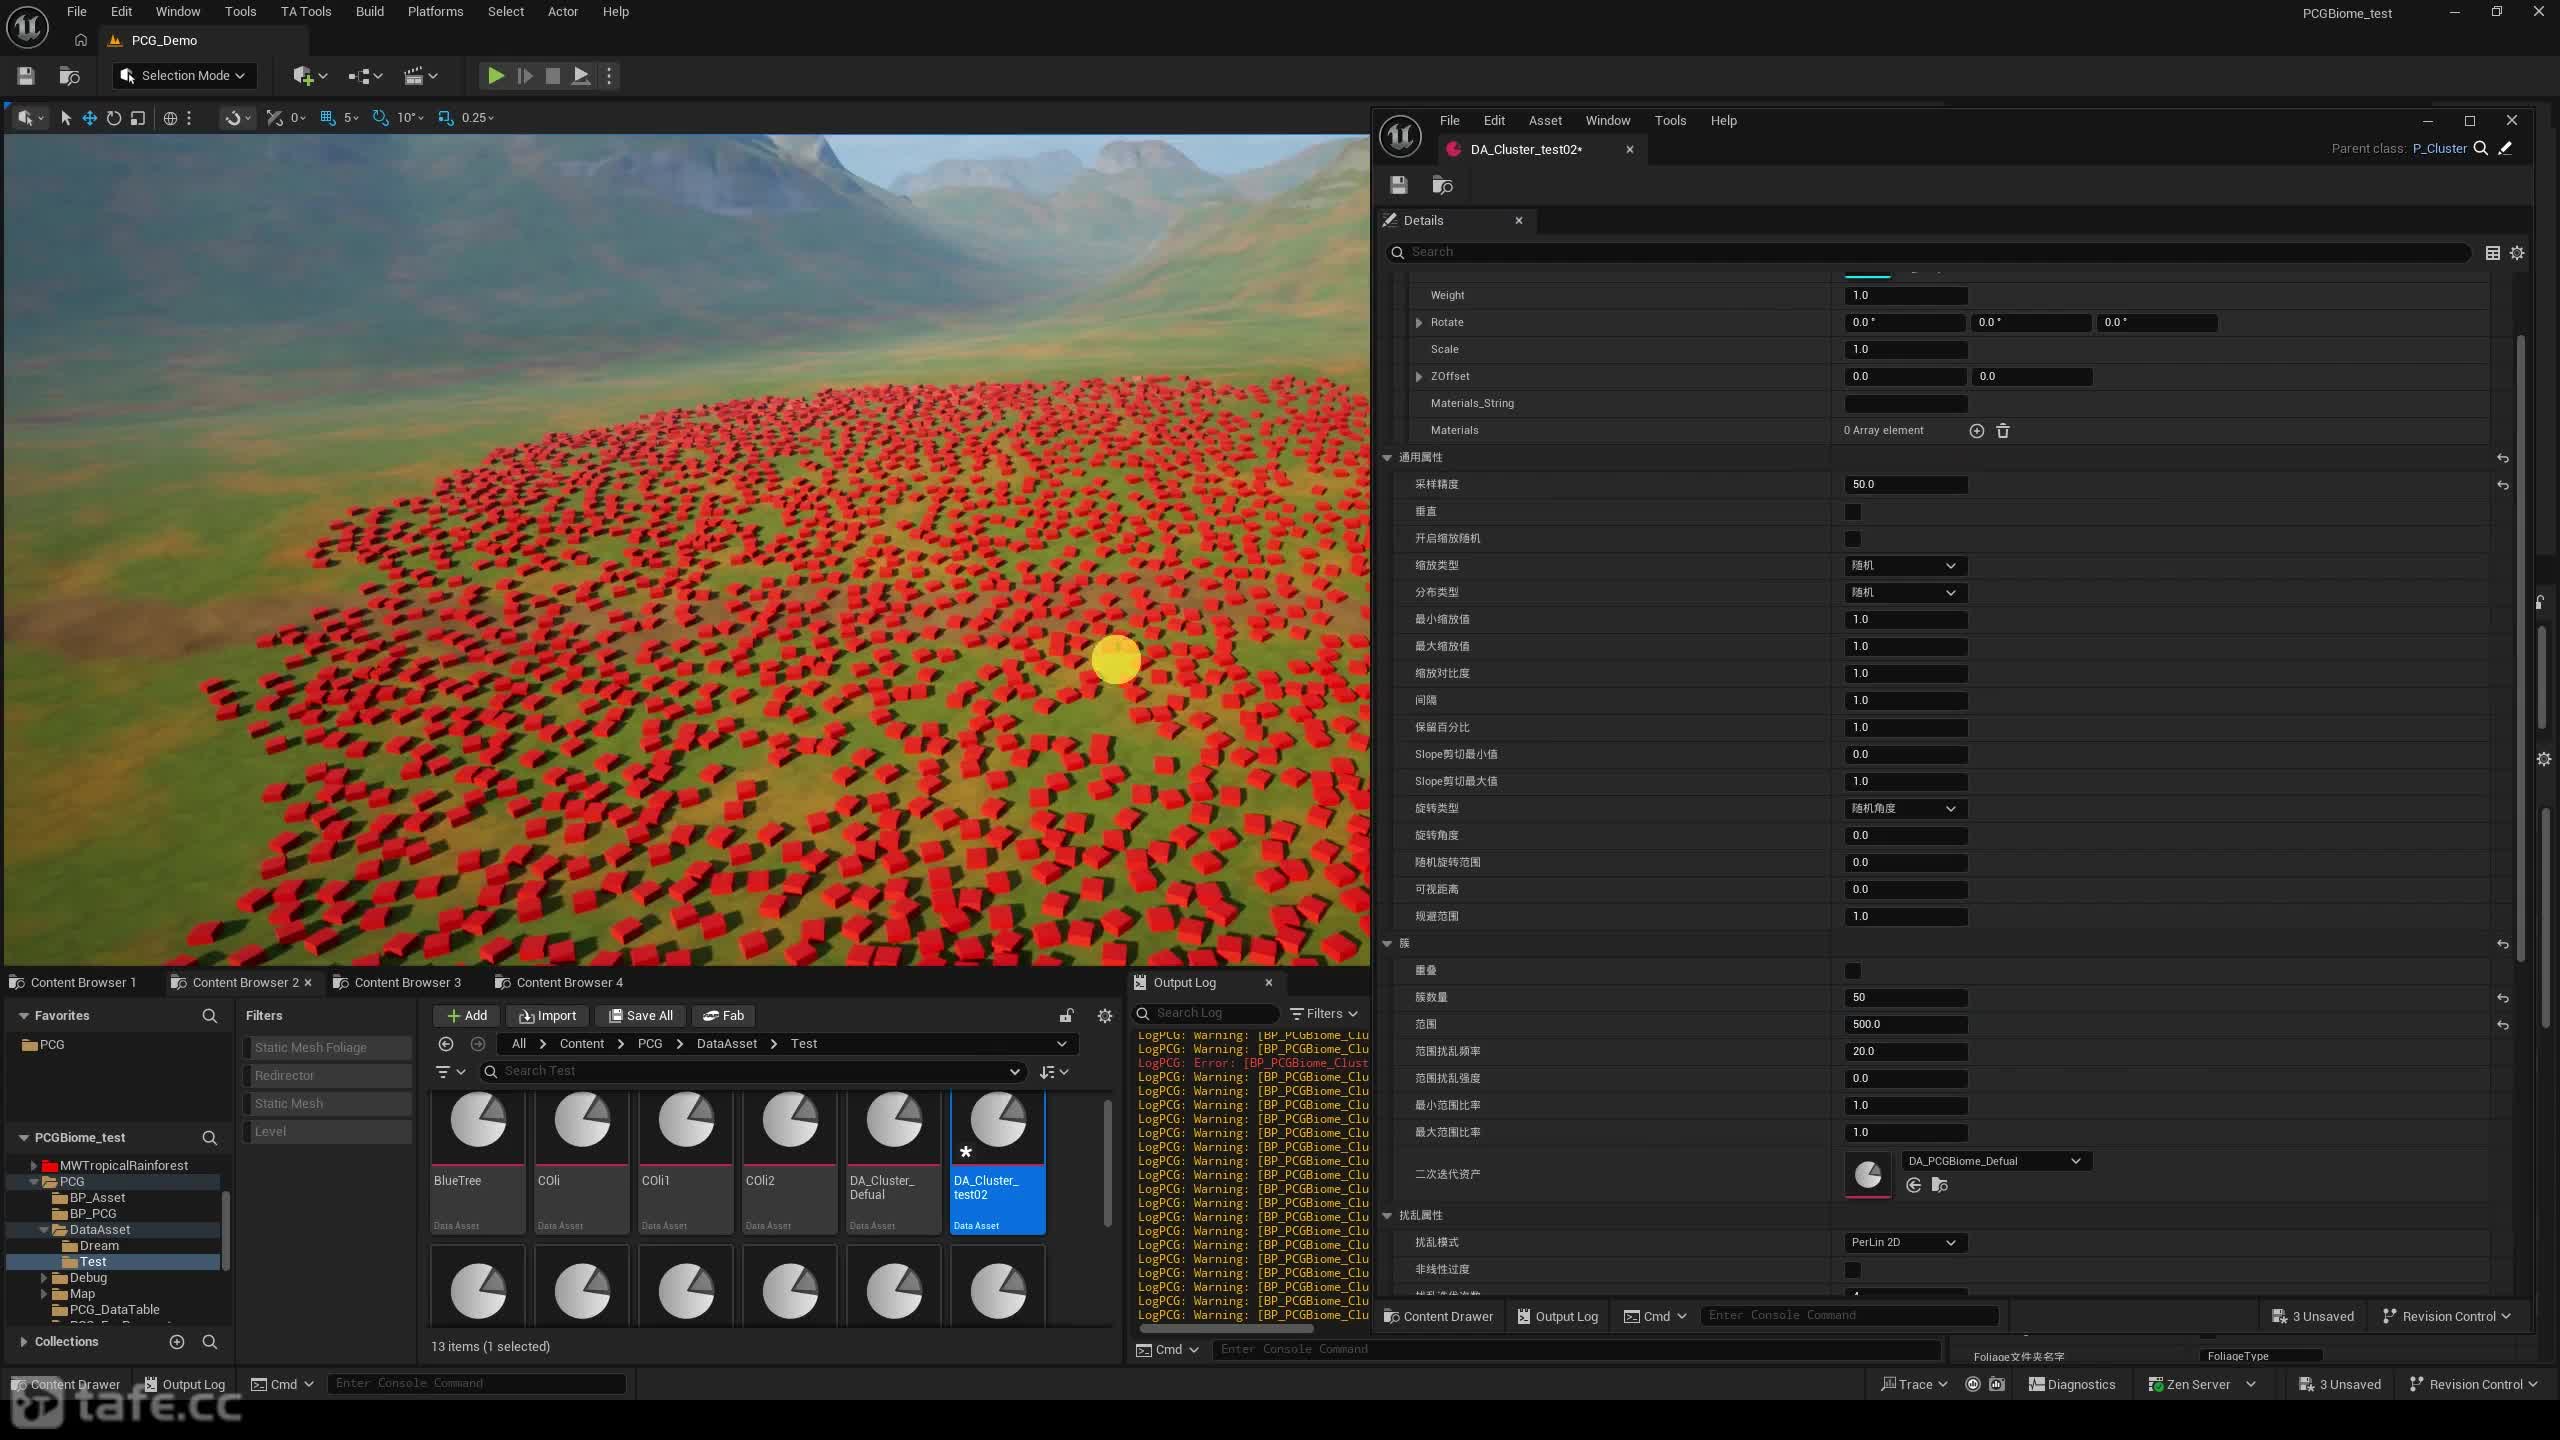The width and height of the screenshot is (2560, 1440).
Task: Toggle the 重叠 checkbox
Action: click(x=1853, y=971)
